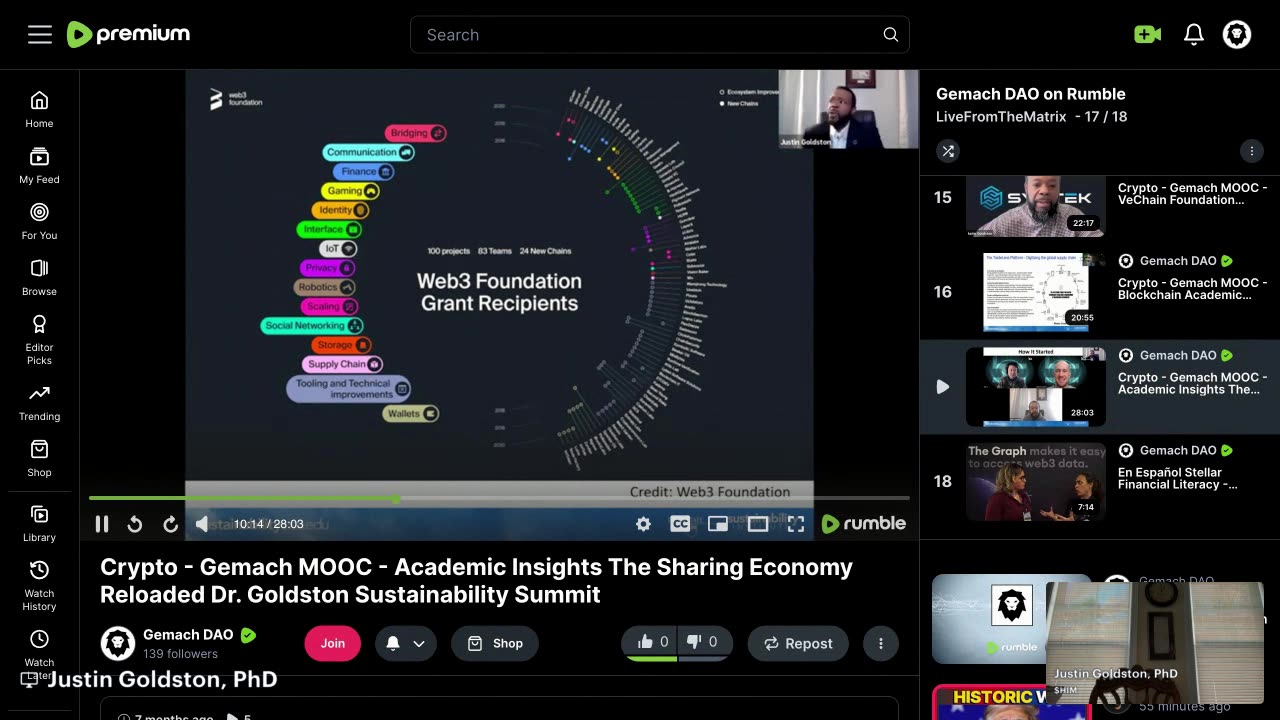This screenshot has width=1280, height=720.
Task: Open Gemach DAO channel name below video
Action: tap(188, 635)
